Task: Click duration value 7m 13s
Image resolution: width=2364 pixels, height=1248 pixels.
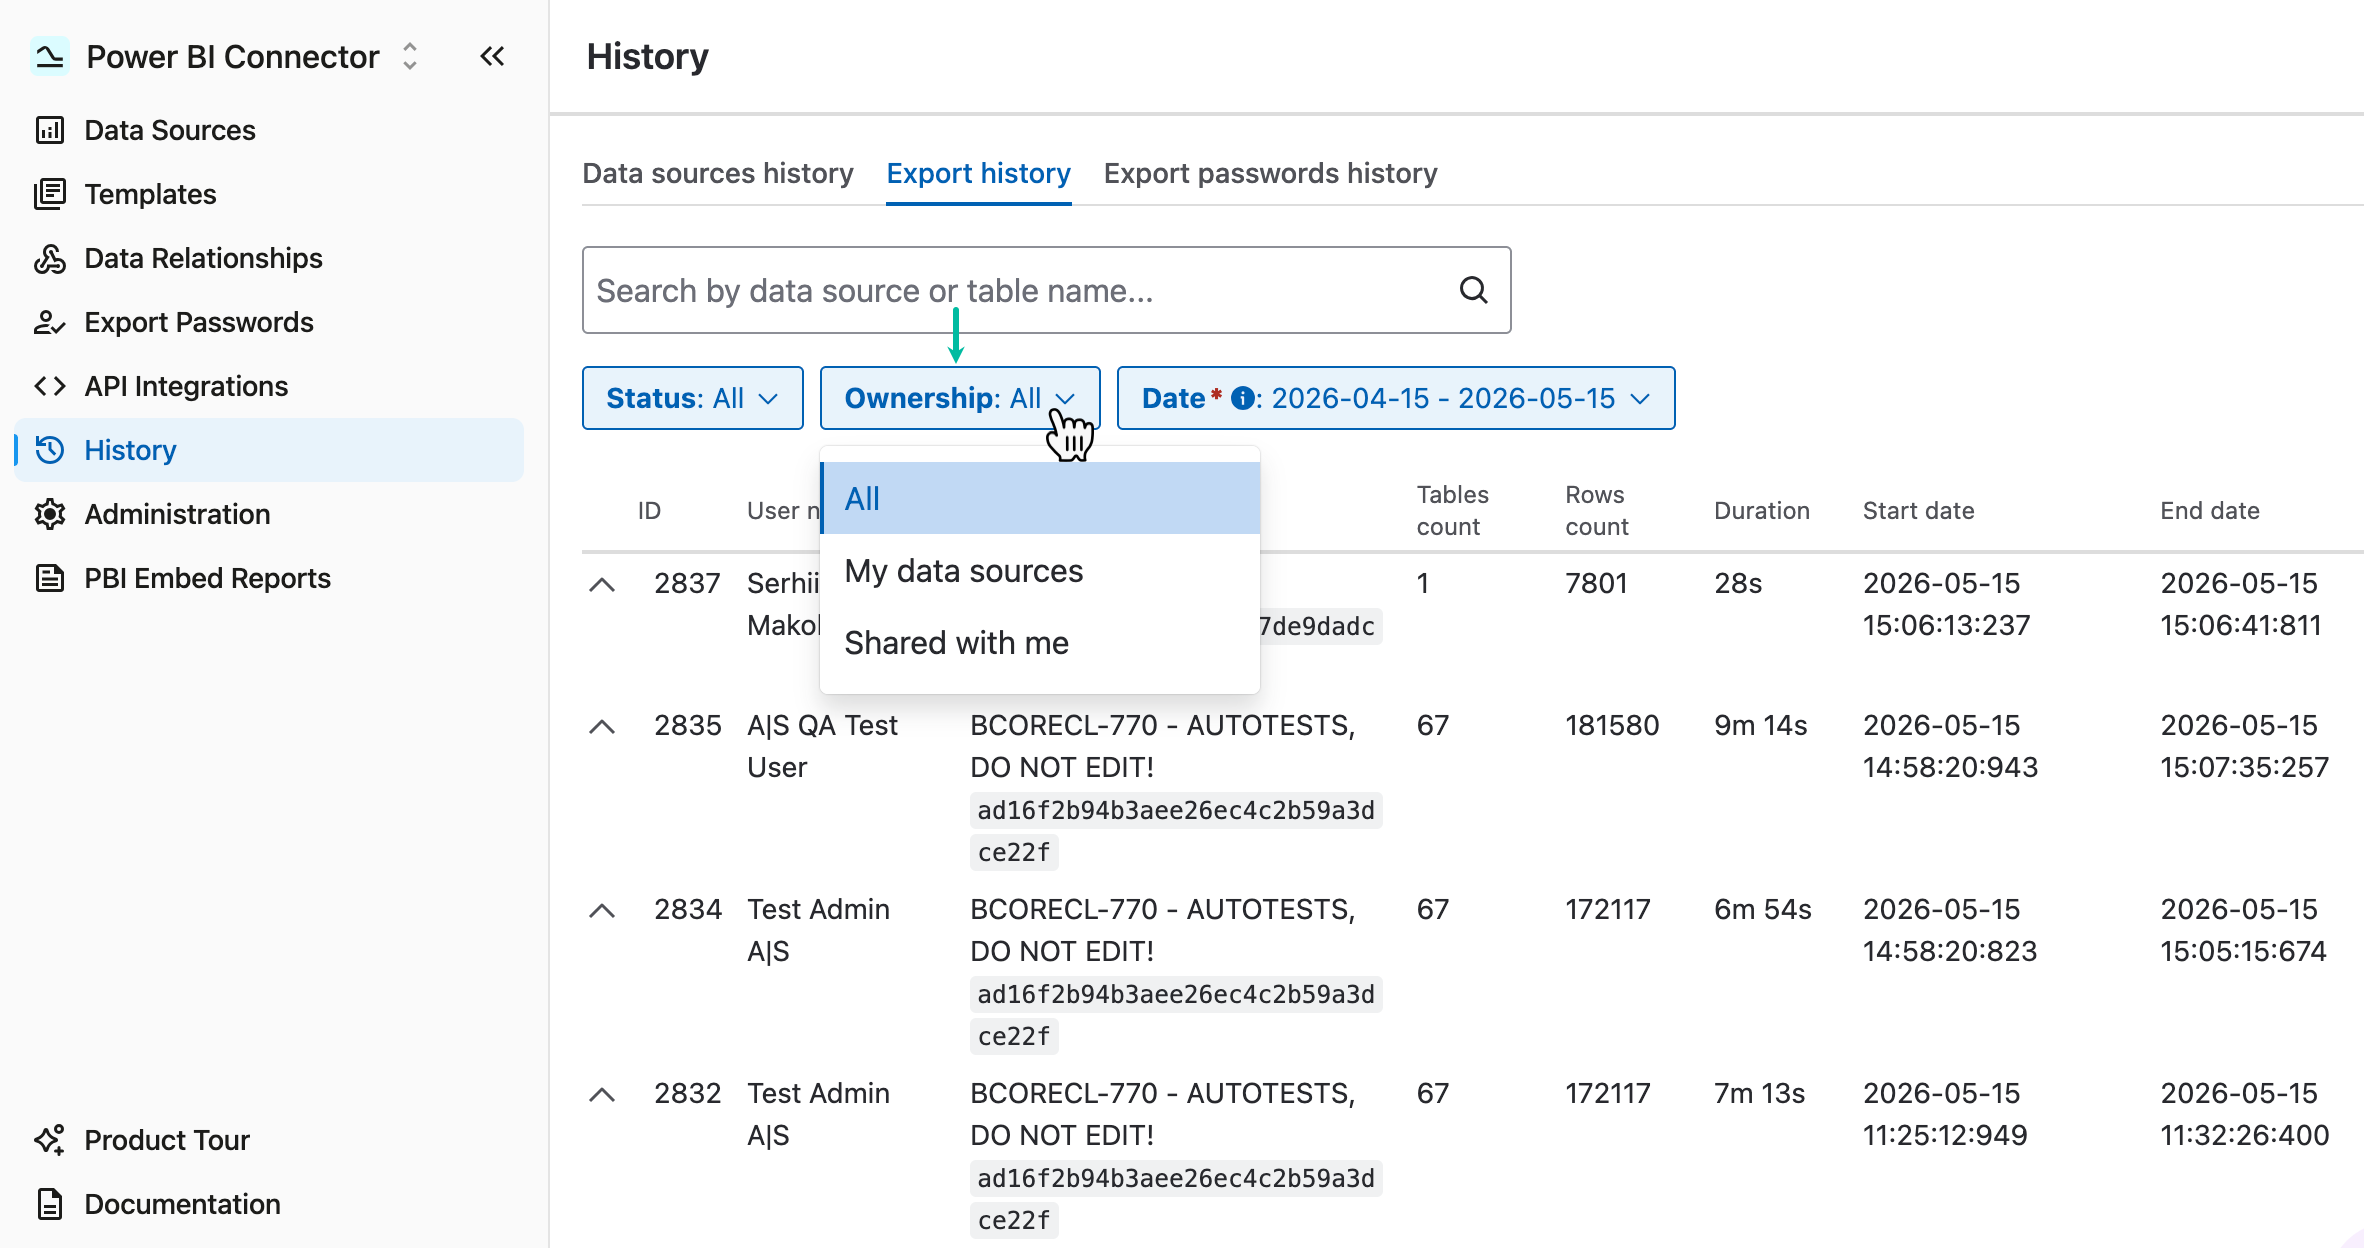Action: 1759,1093
